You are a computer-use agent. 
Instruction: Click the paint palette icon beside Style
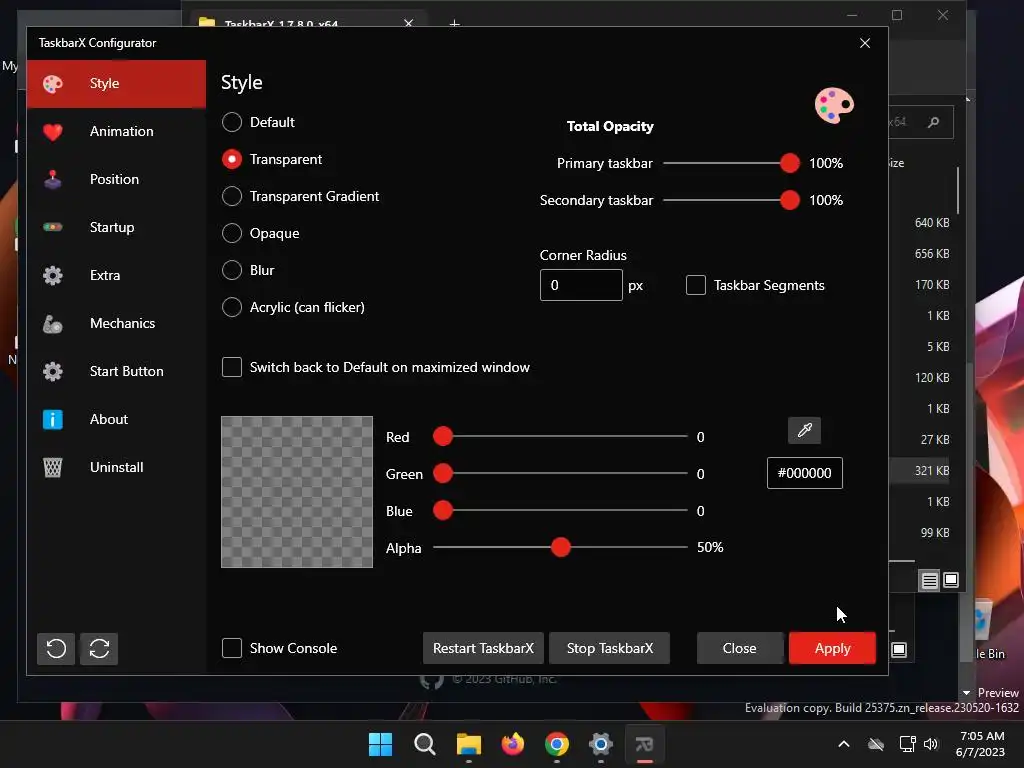(x=52, y=84)
